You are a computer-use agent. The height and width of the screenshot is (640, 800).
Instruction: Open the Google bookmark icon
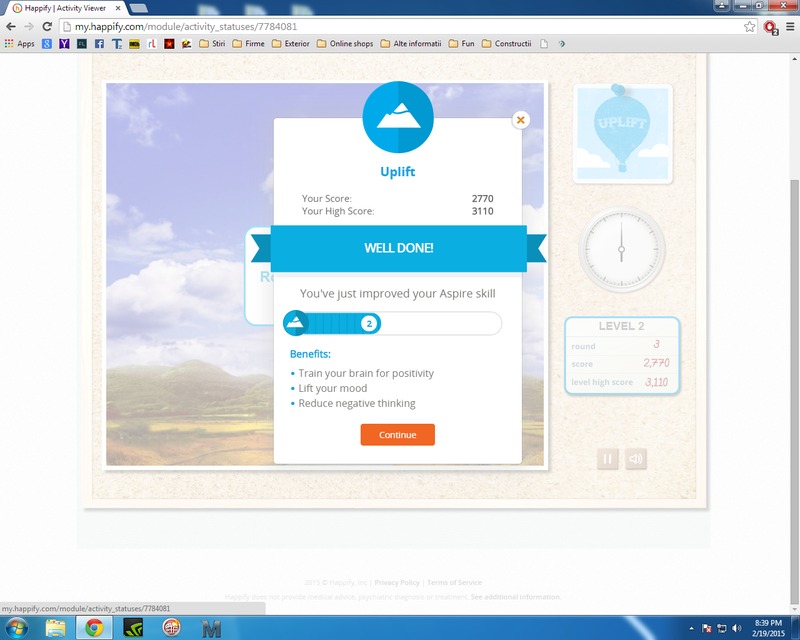pos(47,44)
